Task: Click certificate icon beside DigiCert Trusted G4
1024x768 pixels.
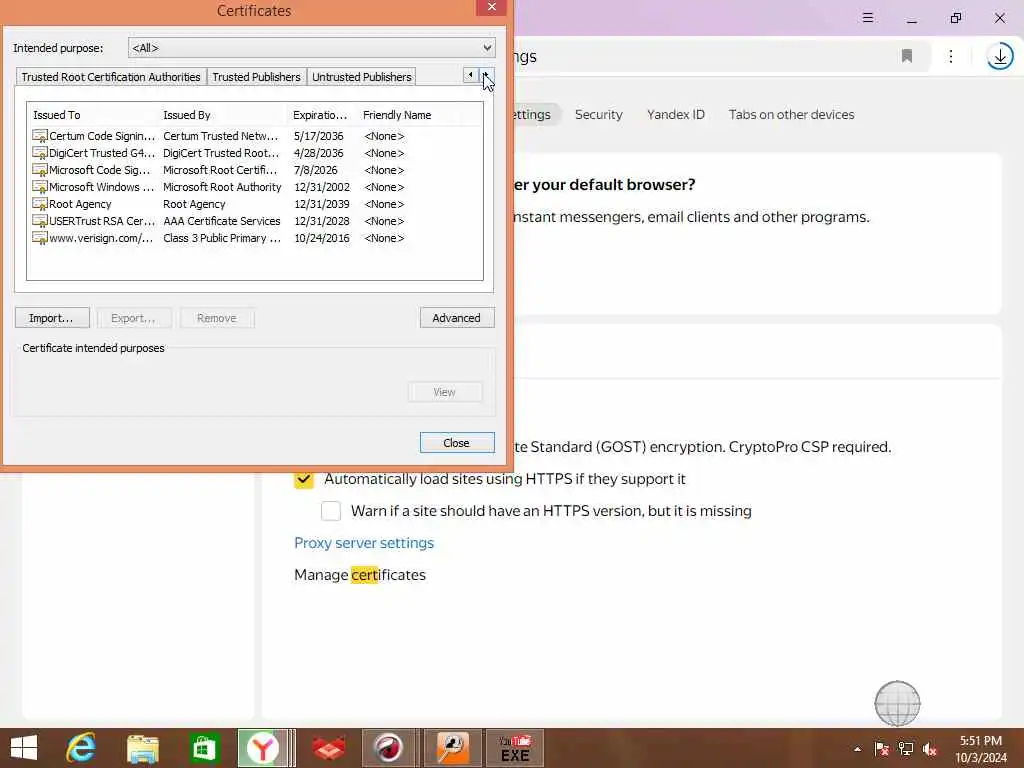Action: click(40, 153)
